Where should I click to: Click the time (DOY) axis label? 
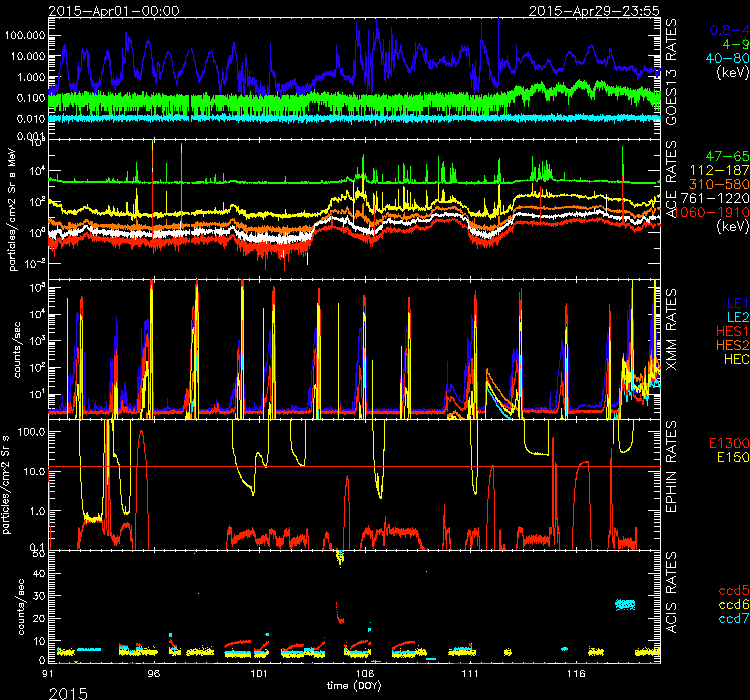(356, 686)
